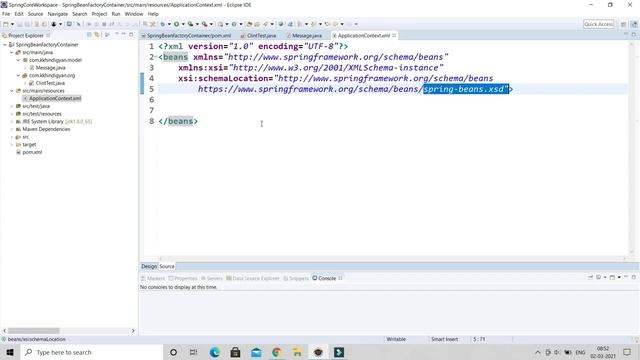Select ApplicationContext.xml in Project Explorer
Screen dimensions: 640x360
tap(55, 98)
